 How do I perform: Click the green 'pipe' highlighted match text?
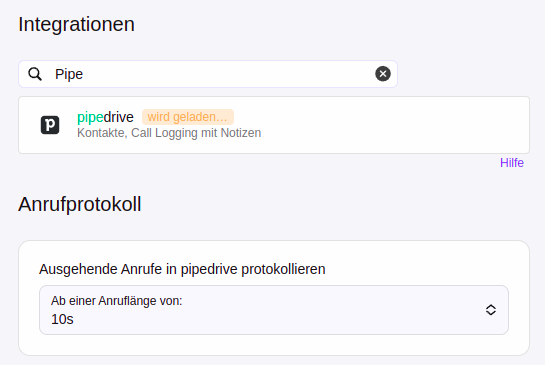pyautogui.click(x=90, y=117)
